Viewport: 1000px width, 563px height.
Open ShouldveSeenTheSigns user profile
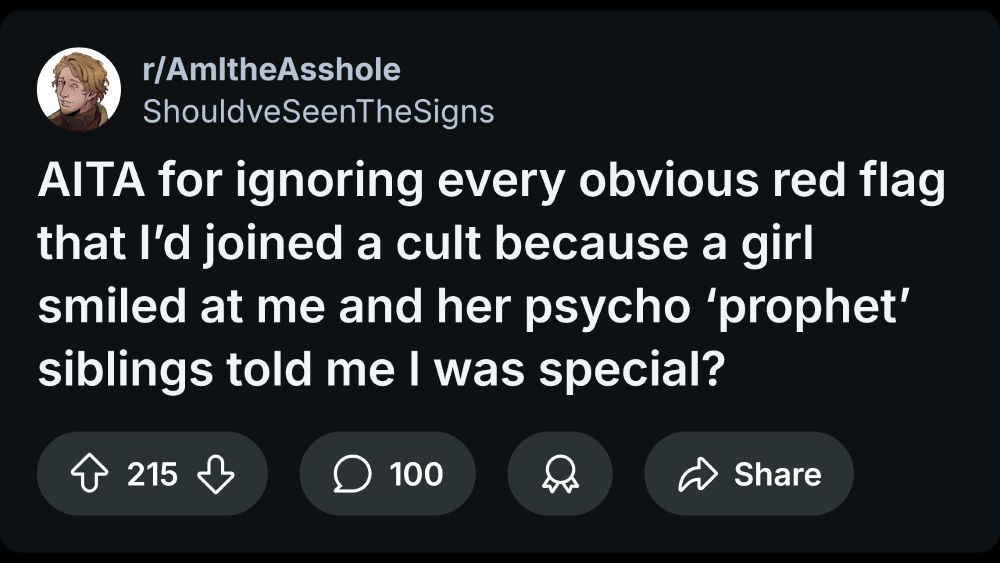(319, 111)
